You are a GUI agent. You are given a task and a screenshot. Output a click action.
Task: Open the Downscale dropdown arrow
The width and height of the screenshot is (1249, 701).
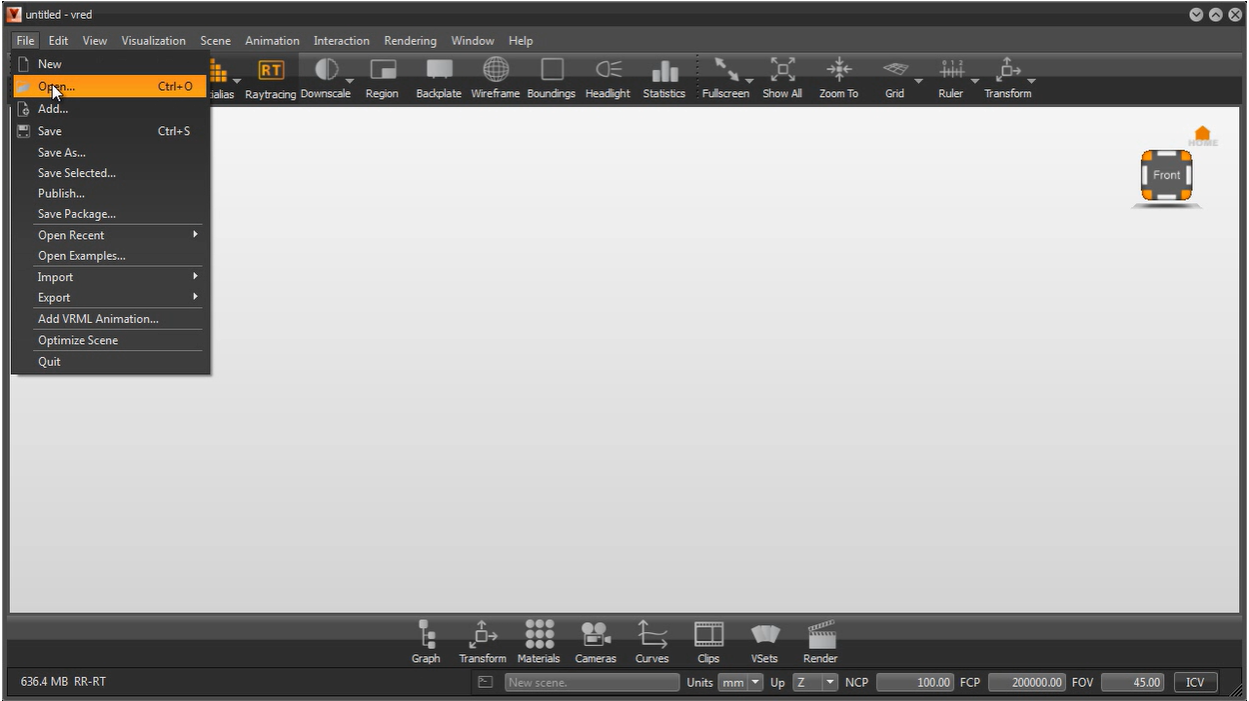tap(350, 81)
